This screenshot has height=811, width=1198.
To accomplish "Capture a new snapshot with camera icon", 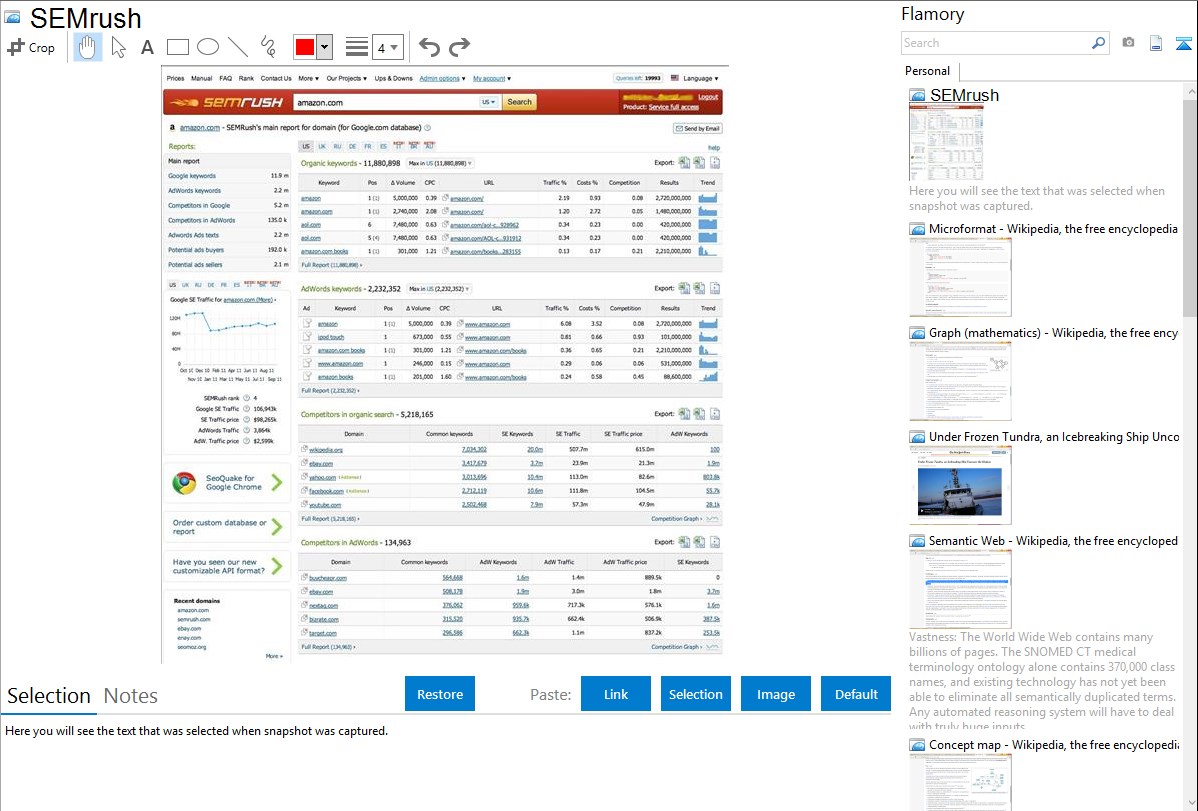I will click(1128, 43).
